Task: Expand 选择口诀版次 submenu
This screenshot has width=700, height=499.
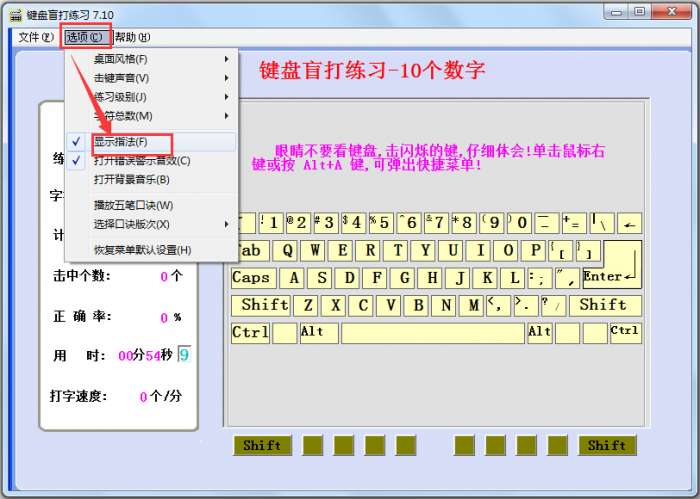Action: click(x=131, y=224)
